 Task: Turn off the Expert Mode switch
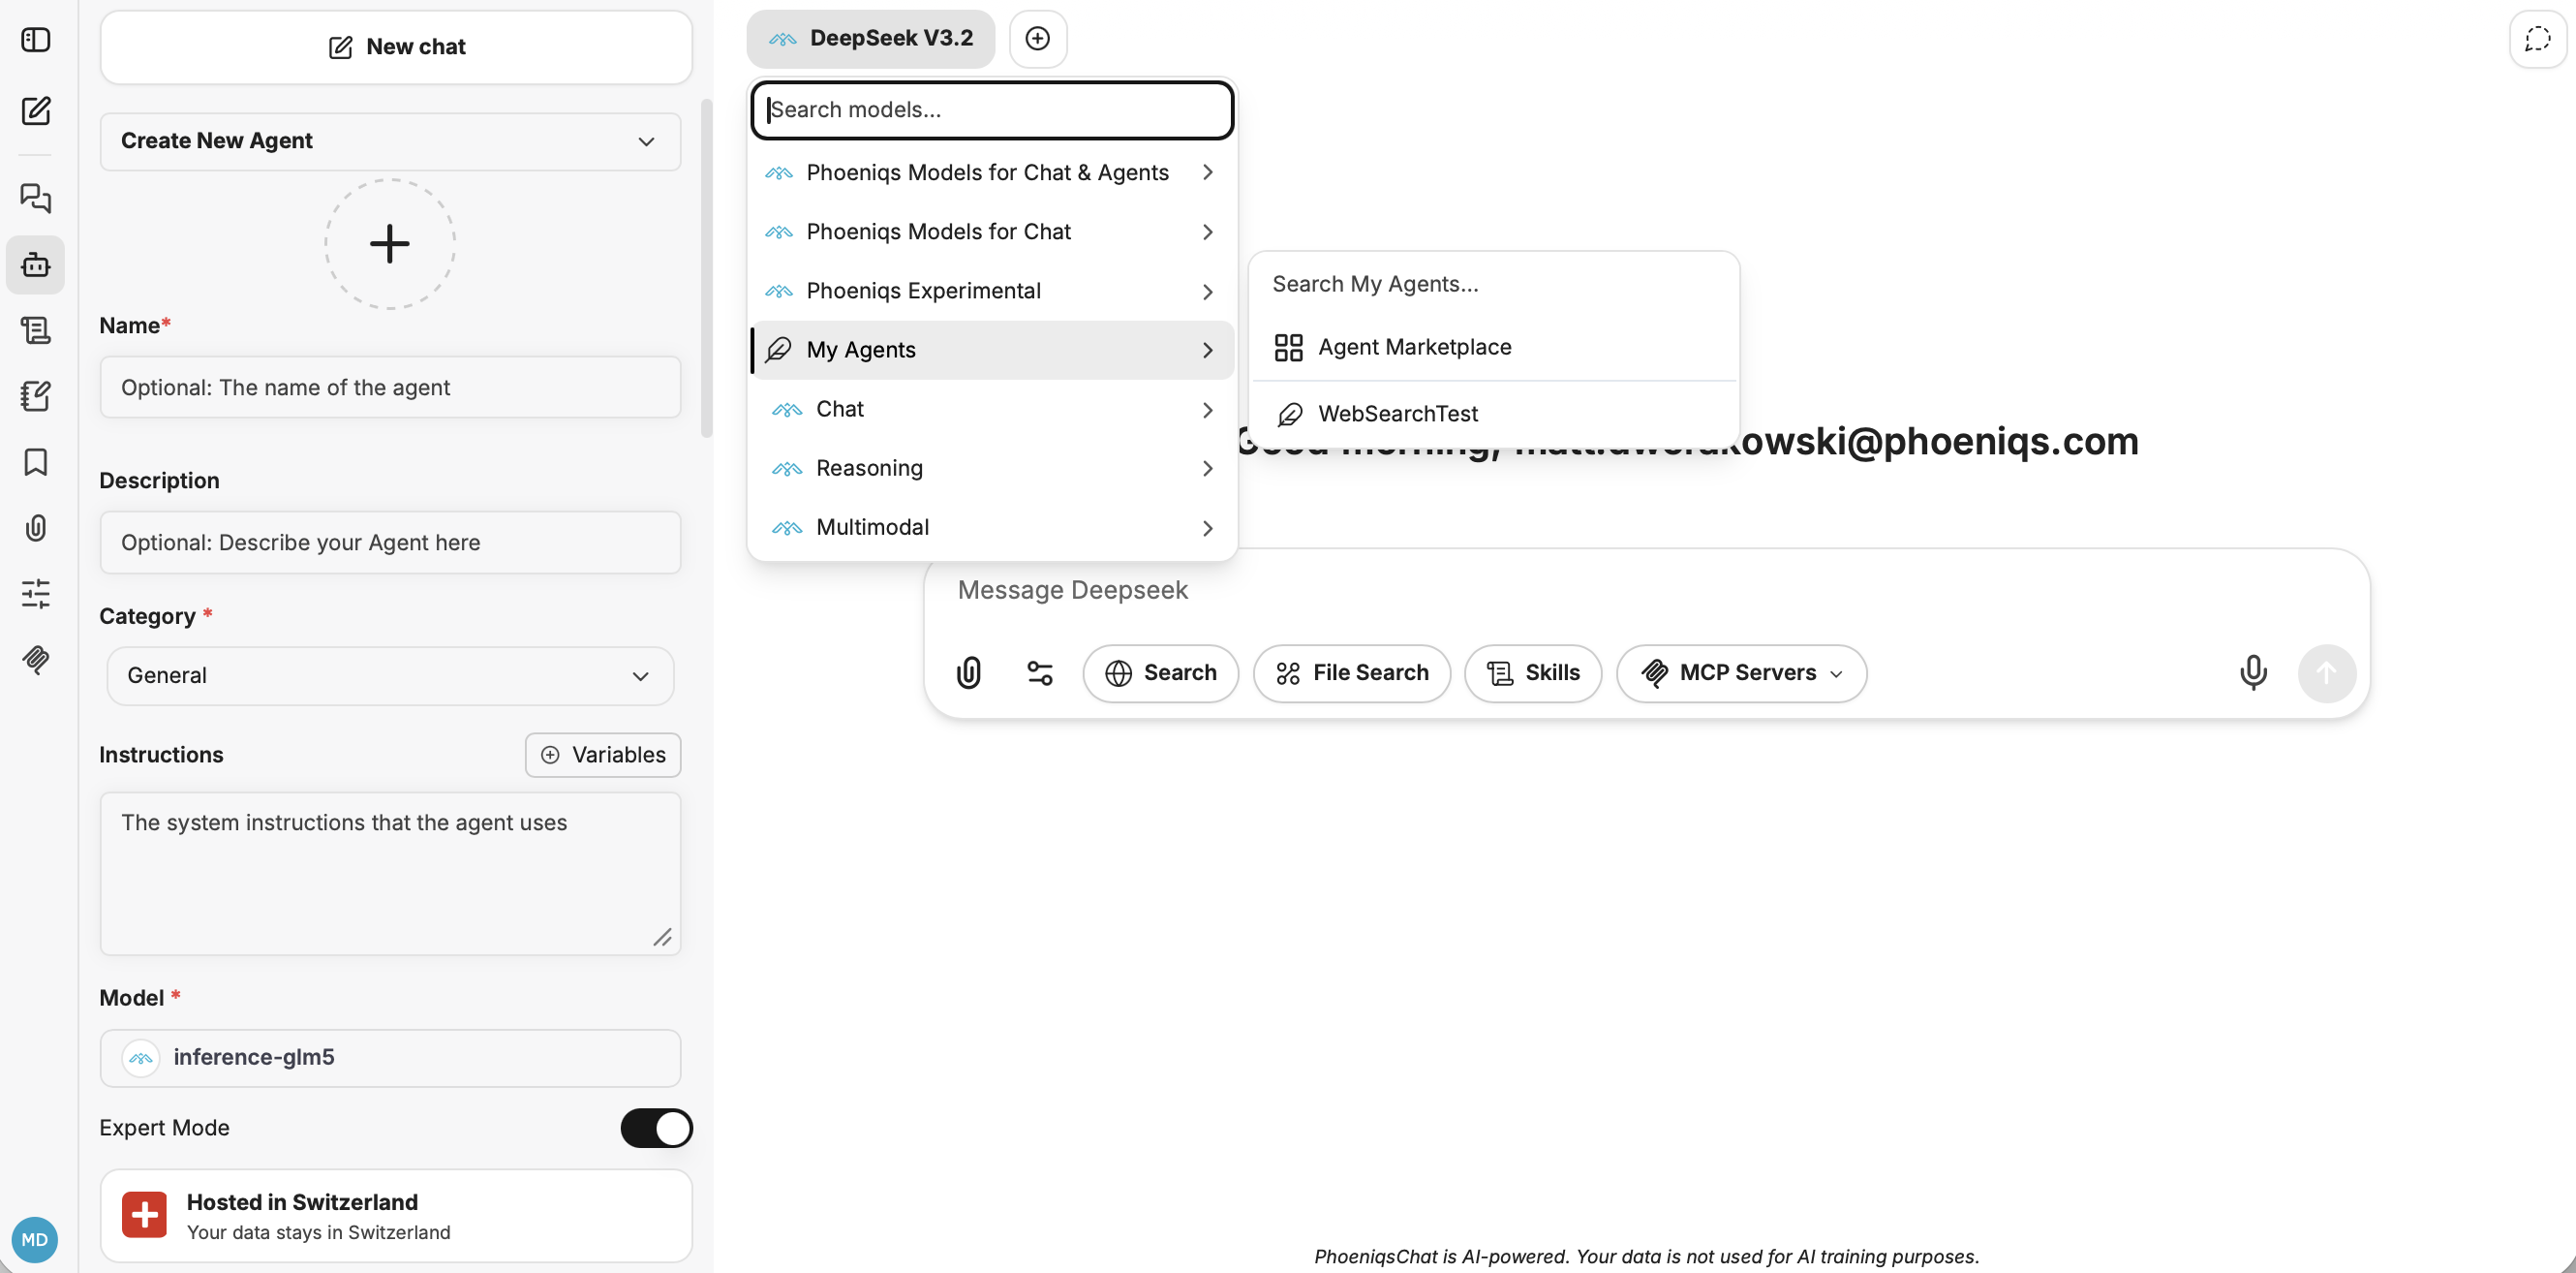pos(656,1128)
